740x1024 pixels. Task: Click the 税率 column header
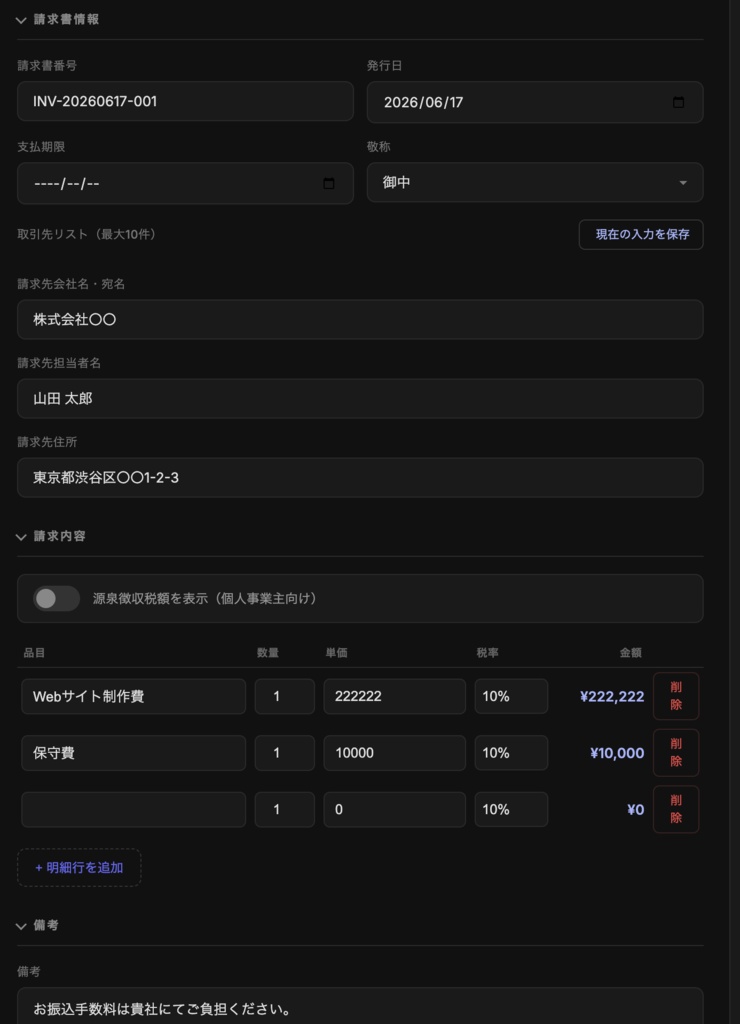[487, 652]
